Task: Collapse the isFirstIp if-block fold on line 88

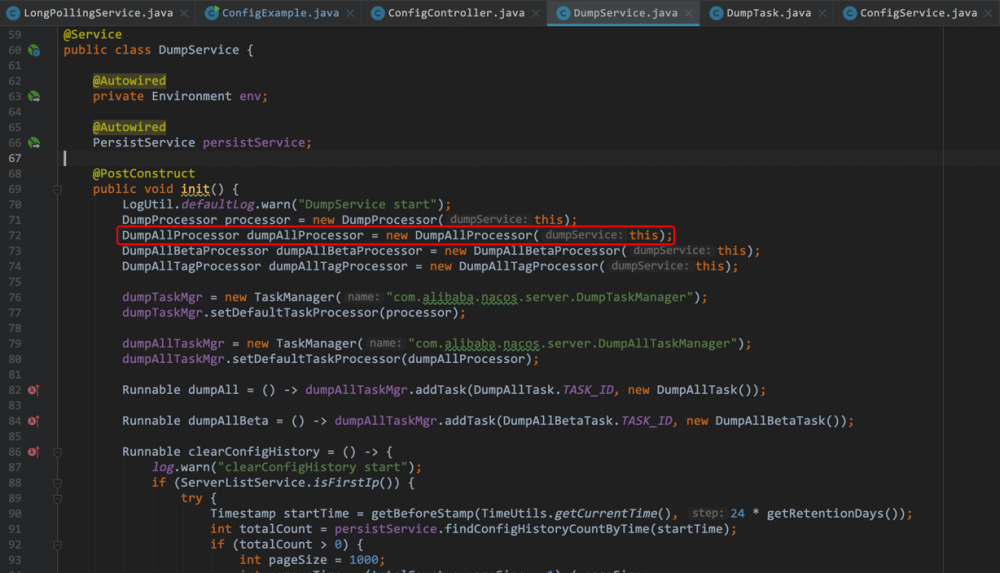Action: pos(57,483)
